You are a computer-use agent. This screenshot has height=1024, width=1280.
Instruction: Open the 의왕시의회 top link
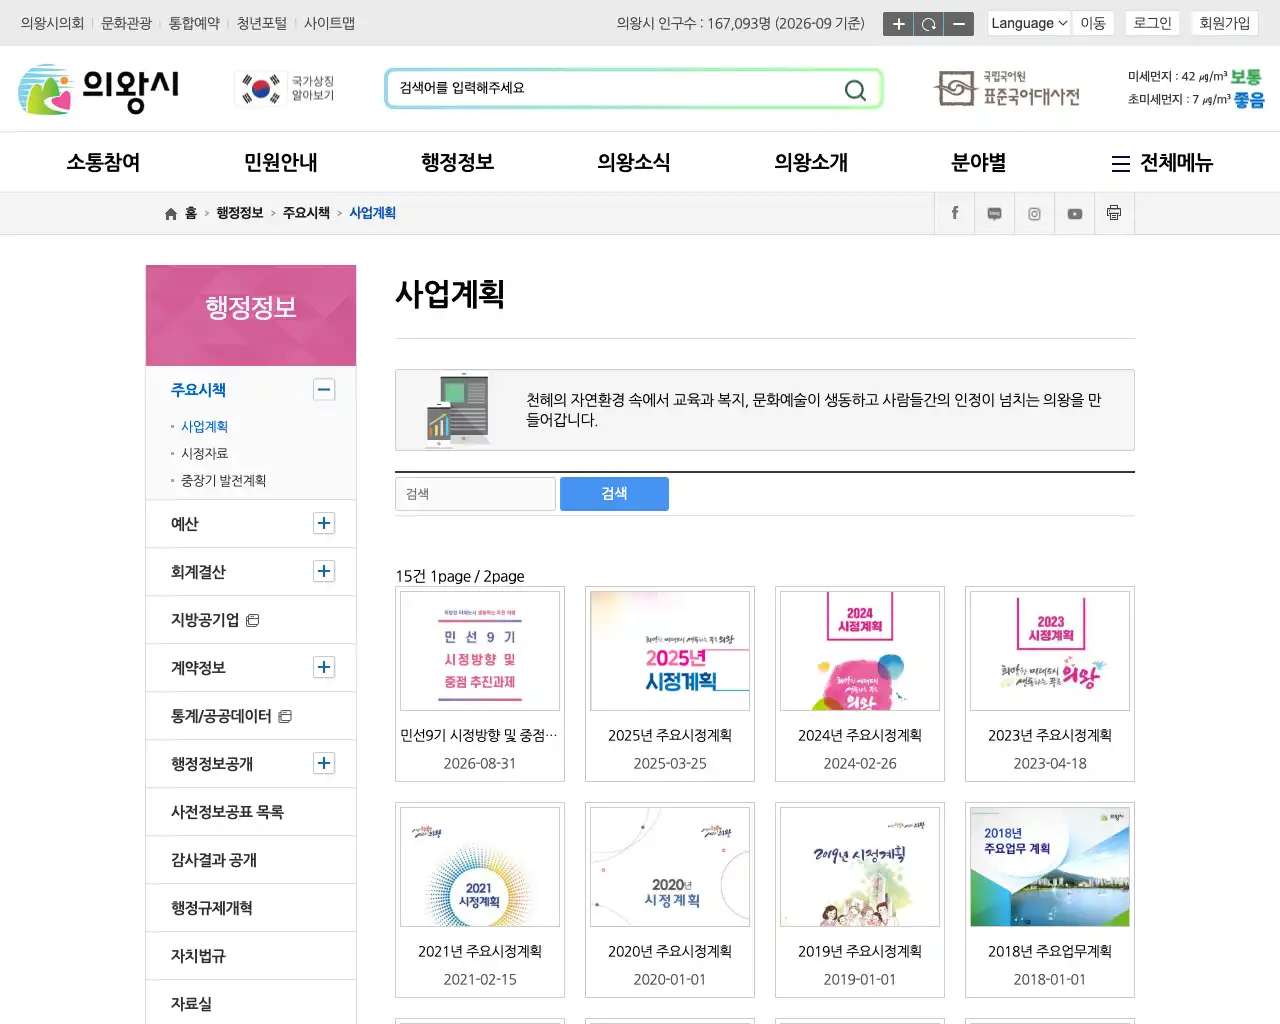pyautogui.click(x=52, y=23)
